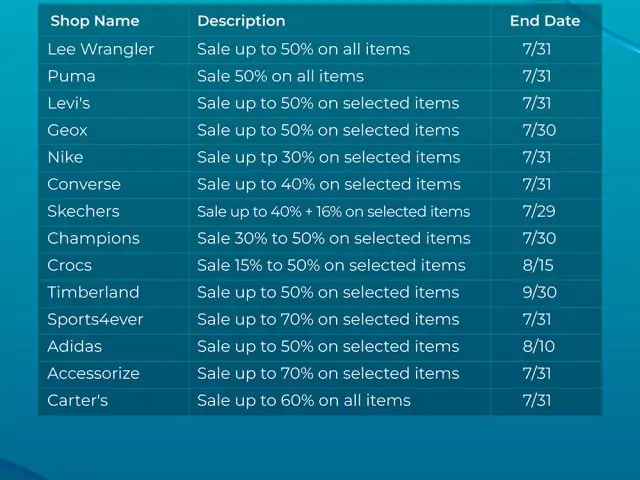Image resolution: width=640 pixels, height=480 pixels.
Task: Click the Puma sale 50% description
Action: click(x=280, y=76)
